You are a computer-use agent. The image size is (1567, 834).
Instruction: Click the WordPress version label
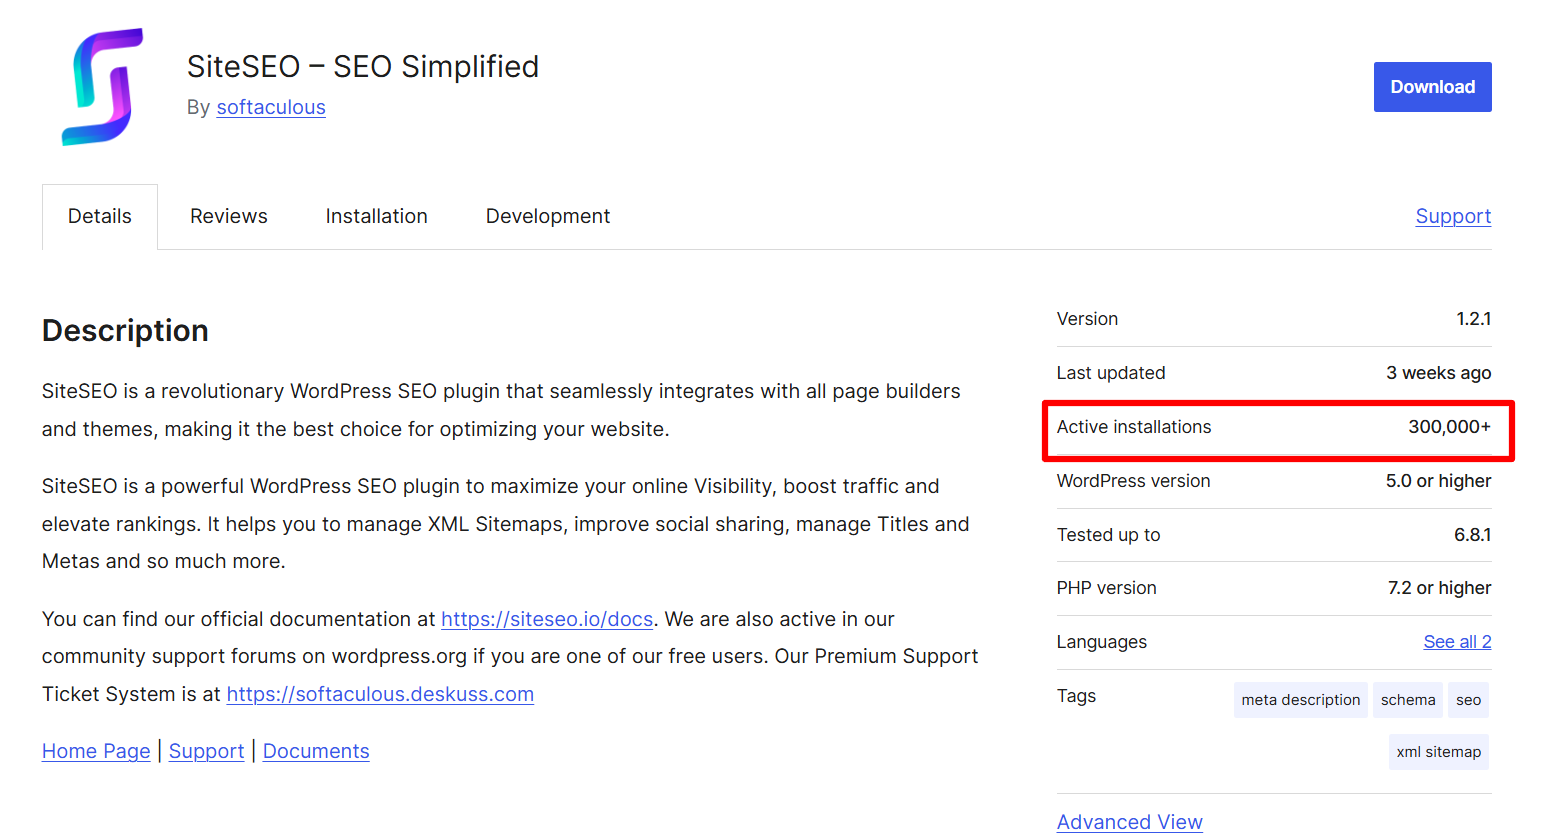[x=1134, y=481]
